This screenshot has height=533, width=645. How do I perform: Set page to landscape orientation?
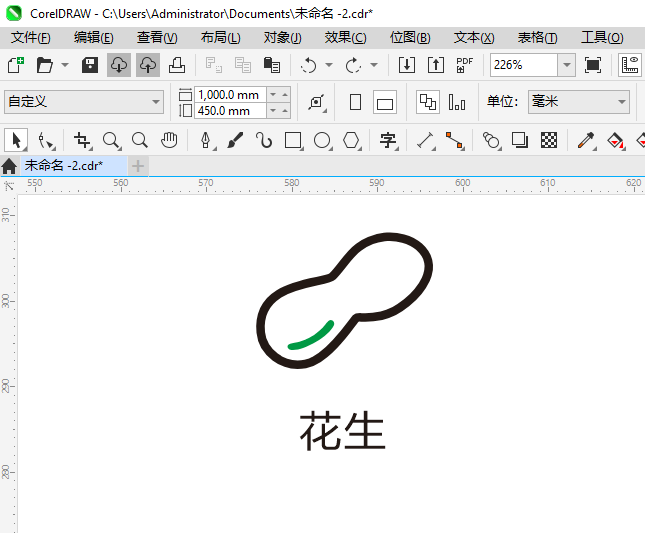click(385, 102)
